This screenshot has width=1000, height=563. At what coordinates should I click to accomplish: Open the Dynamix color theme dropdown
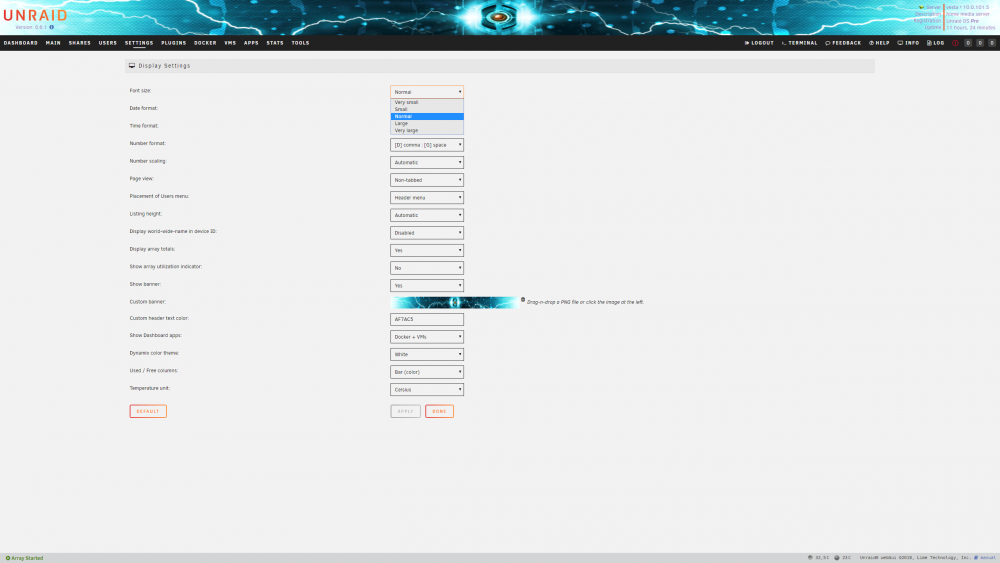(427, 354)
